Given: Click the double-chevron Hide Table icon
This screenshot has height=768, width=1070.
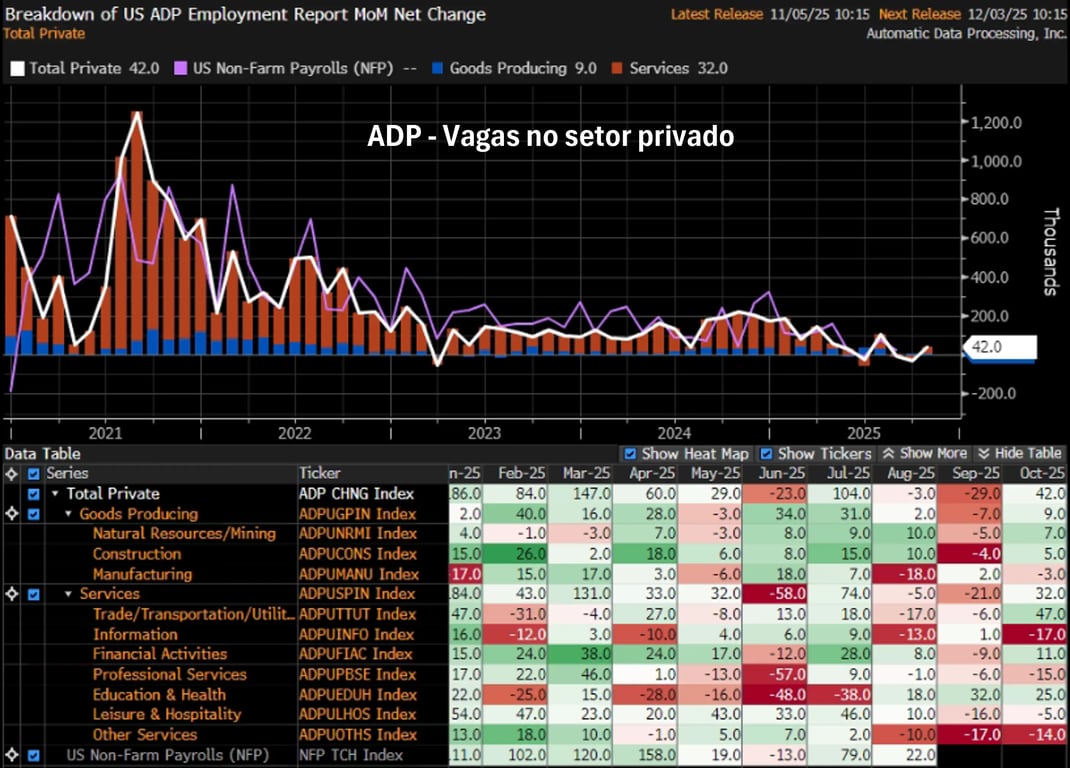Looking at the screenshot, I should tap(983, 453).
